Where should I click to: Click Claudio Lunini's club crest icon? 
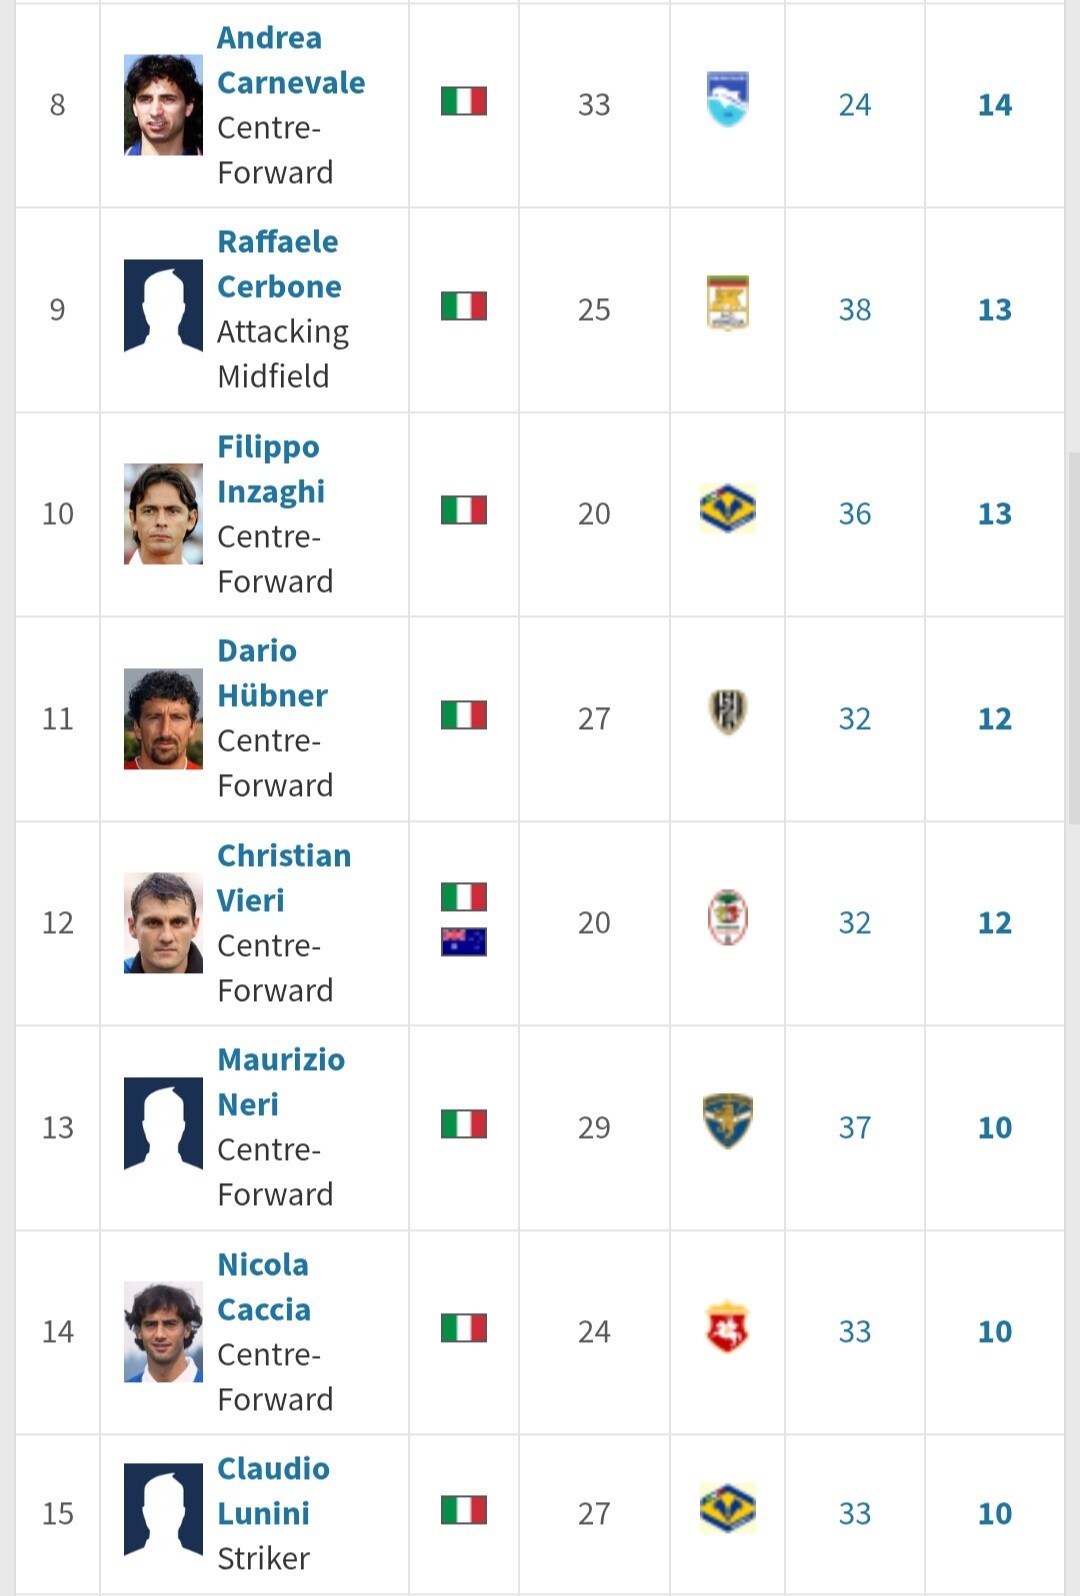coord(727,1509)
